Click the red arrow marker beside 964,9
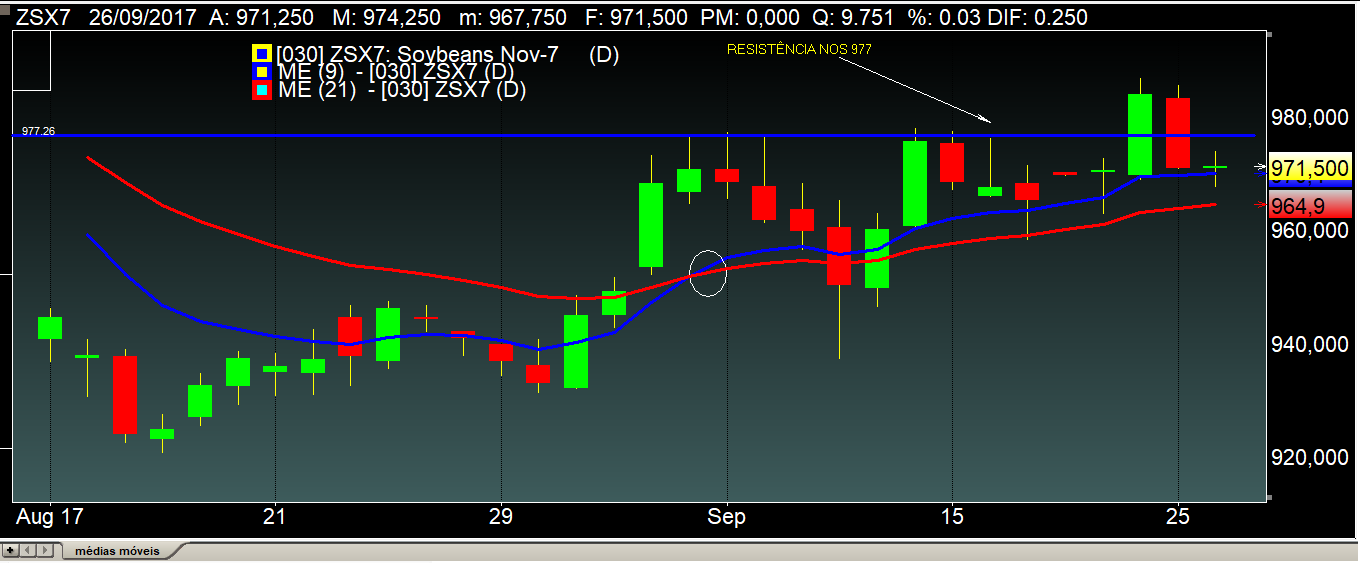Viewport: 1360px width, 563px height. pyautogui.click(x=1261, y=205)
